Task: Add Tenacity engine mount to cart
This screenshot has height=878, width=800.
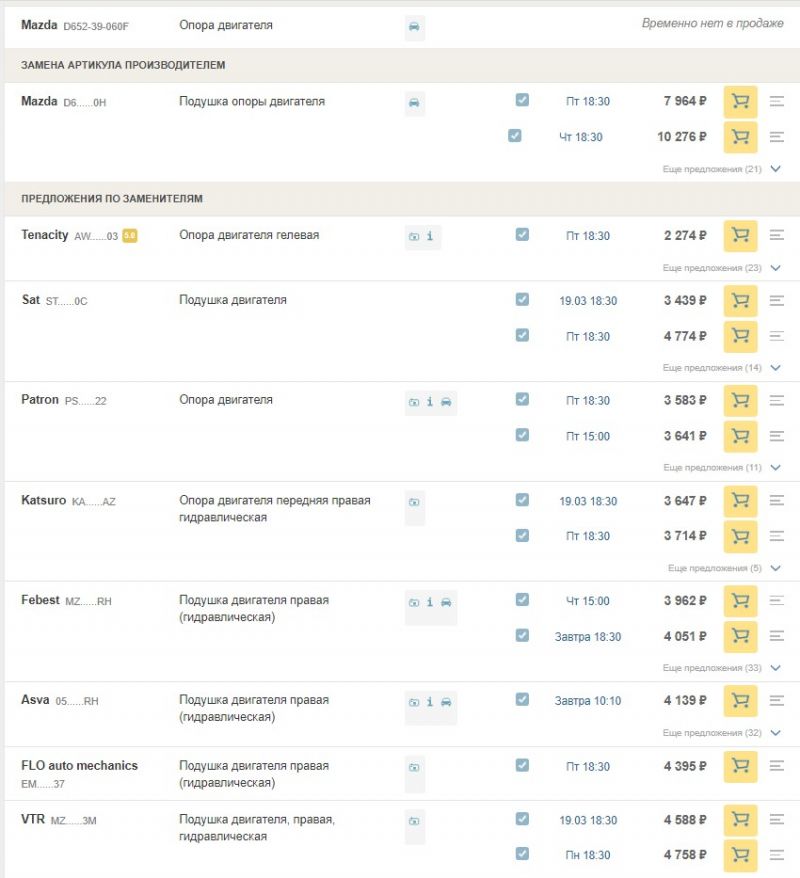Action: click(x=740, y=236)
